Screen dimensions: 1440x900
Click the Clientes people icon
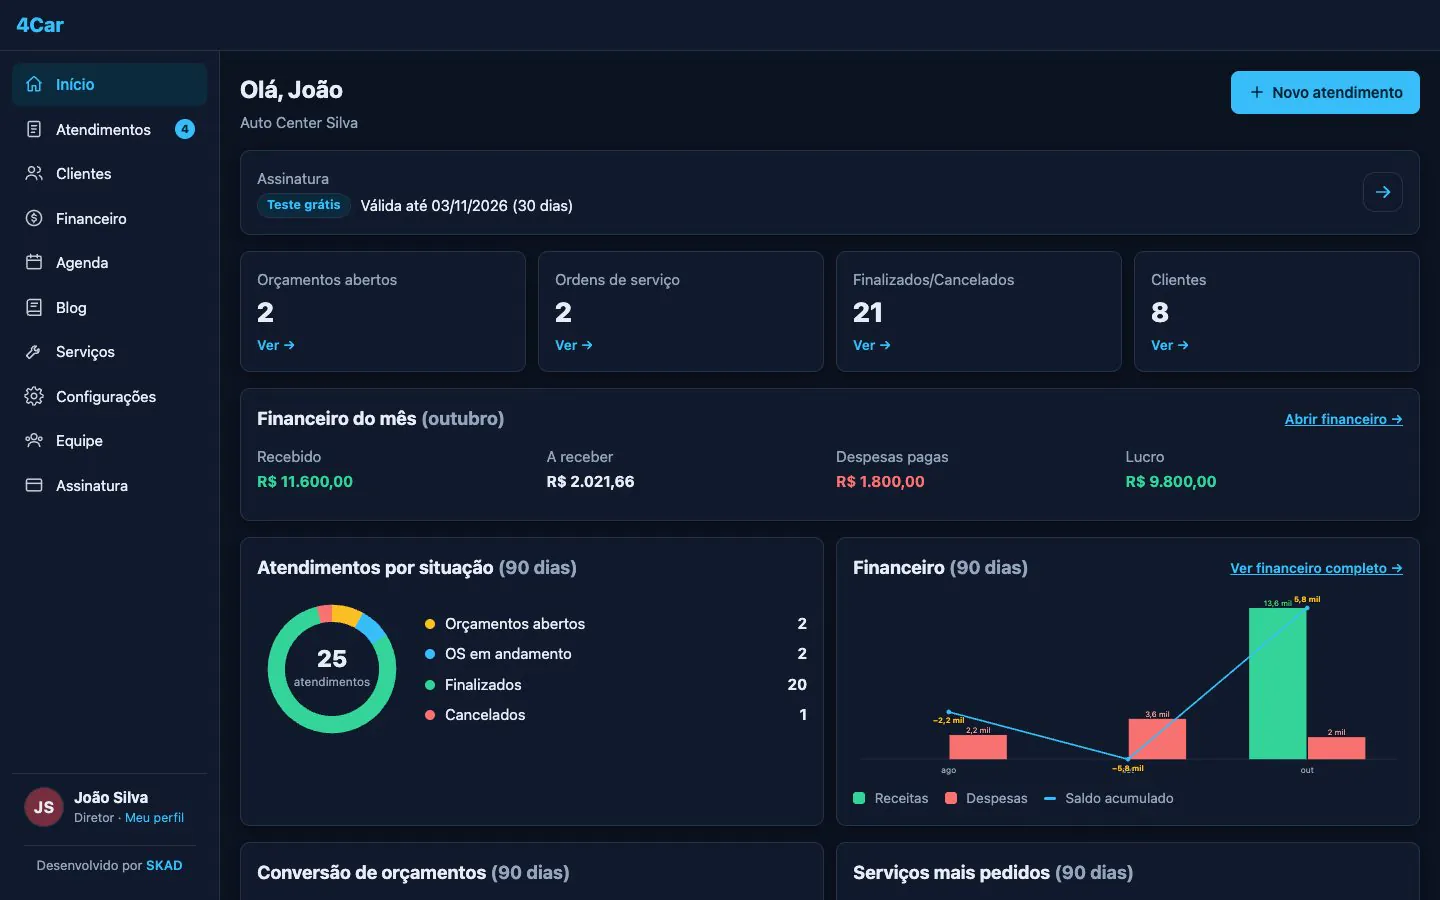tap(34, 173)
